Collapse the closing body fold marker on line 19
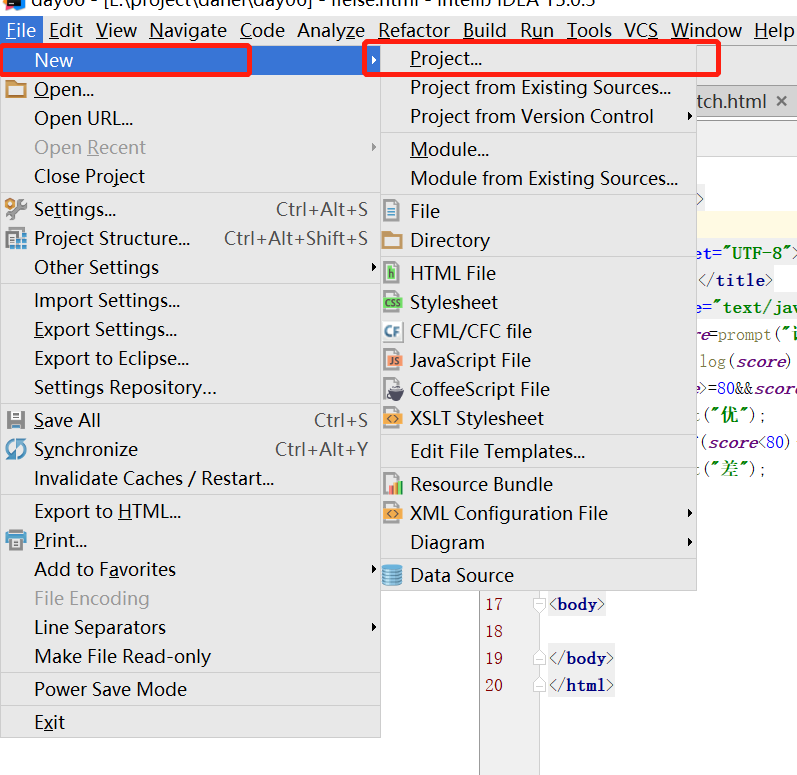Image resolution: width=797 pixels, height=775 pixels. pyautogui.click(x=539, y=658)
